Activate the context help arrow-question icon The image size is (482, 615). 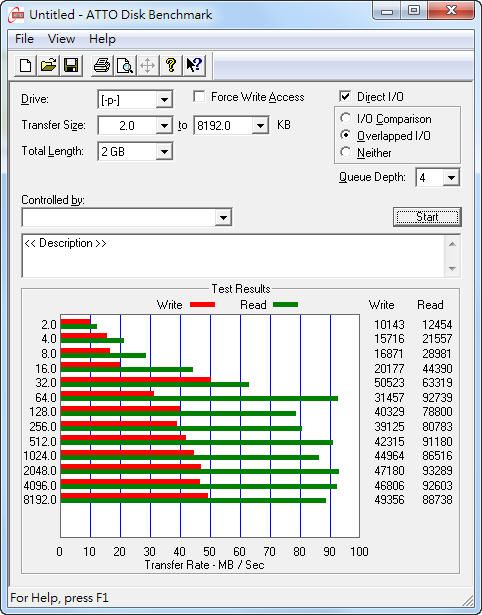coord(194,65)
